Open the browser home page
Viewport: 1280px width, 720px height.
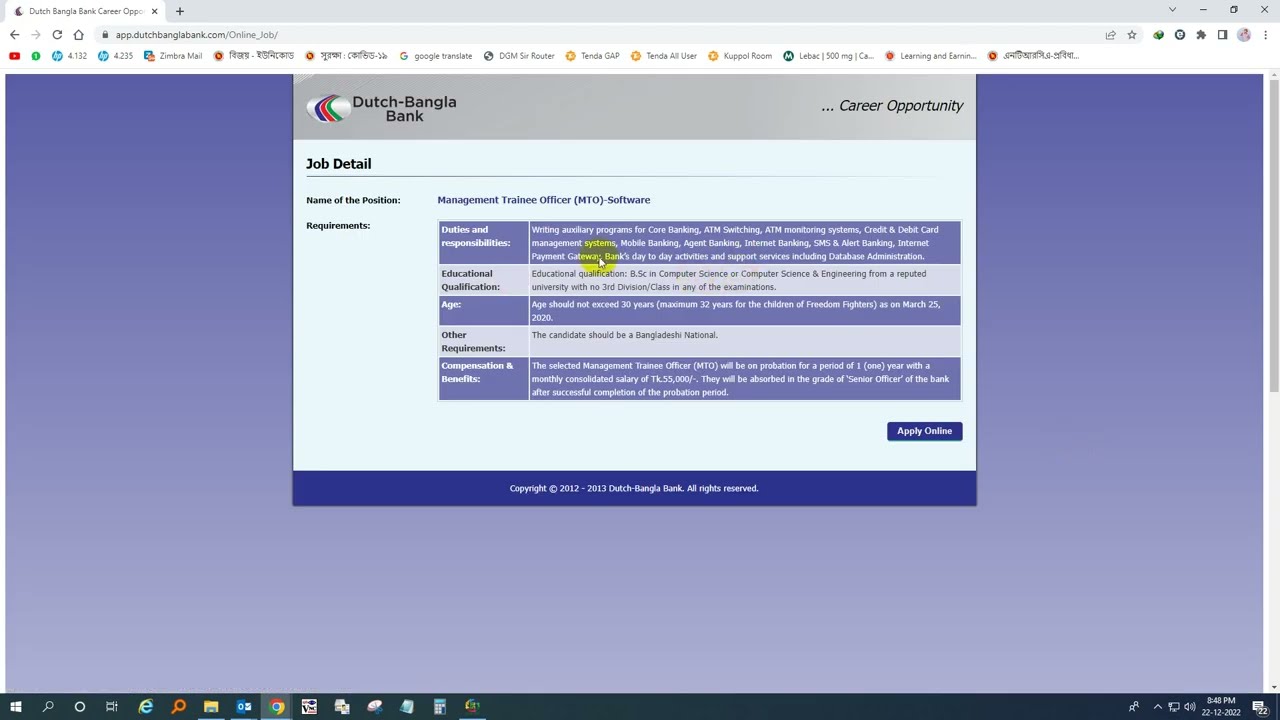(x=78, y=35)
